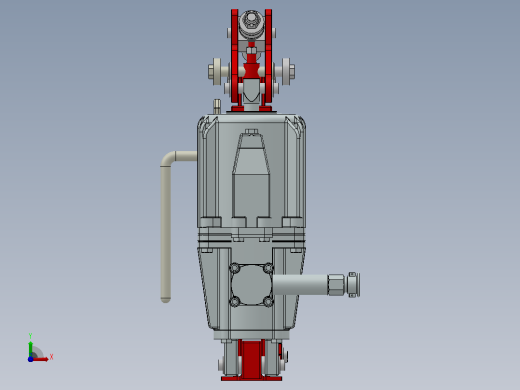
Task: Select the left roller wheel on axle
Action: tap(217, 71)
